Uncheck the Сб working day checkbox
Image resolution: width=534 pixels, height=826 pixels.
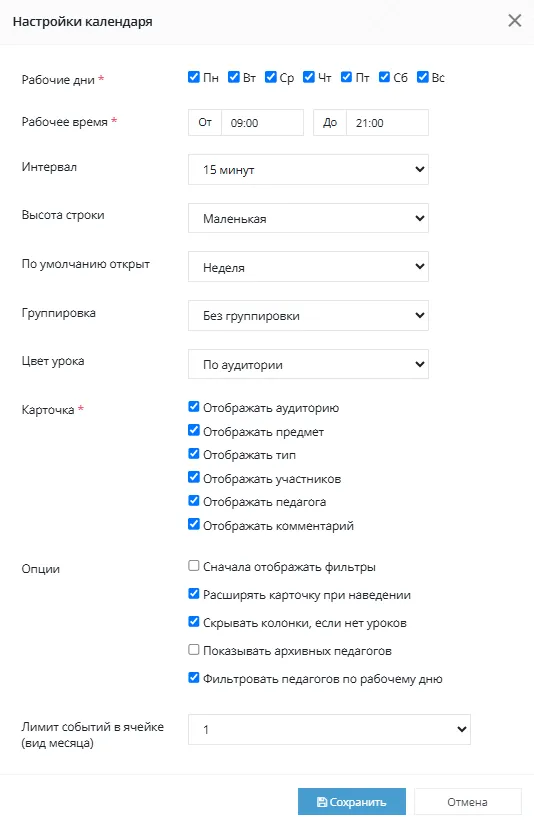tap(384, 77)
